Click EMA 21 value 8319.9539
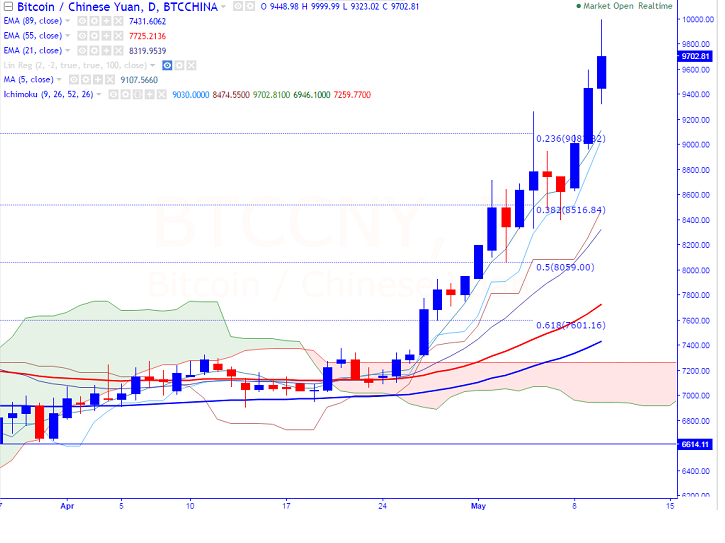The width and height of the screenshot is (725, 543). coord(147,51)
